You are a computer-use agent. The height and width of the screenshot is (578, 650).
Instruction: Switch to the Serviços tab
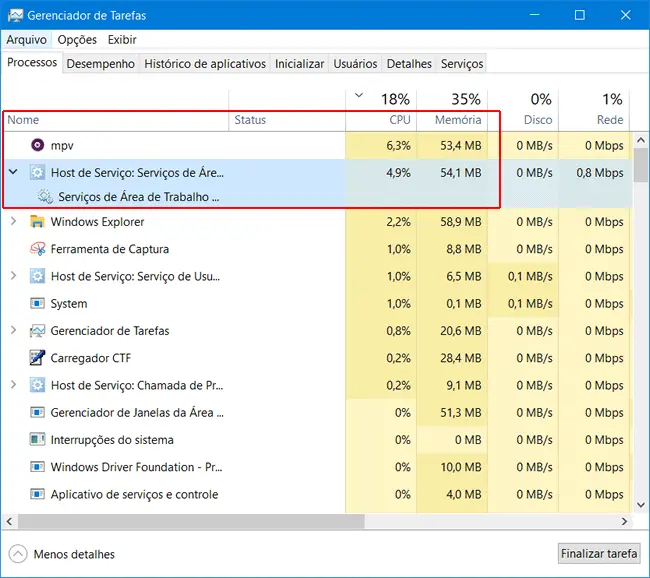tap(461, 64)
